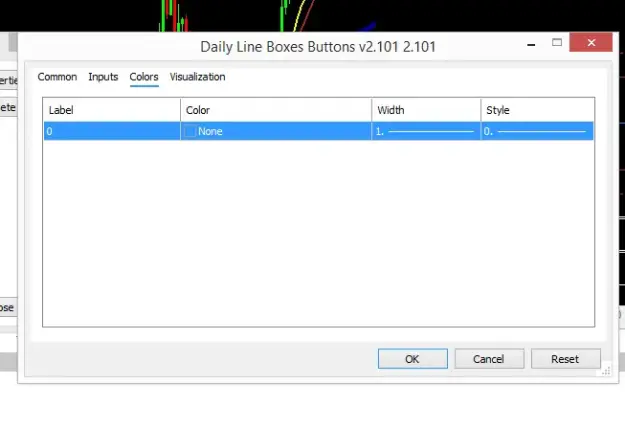The image size is (625, 429).
Task: Click the OK button
Action: pos(413,359)
